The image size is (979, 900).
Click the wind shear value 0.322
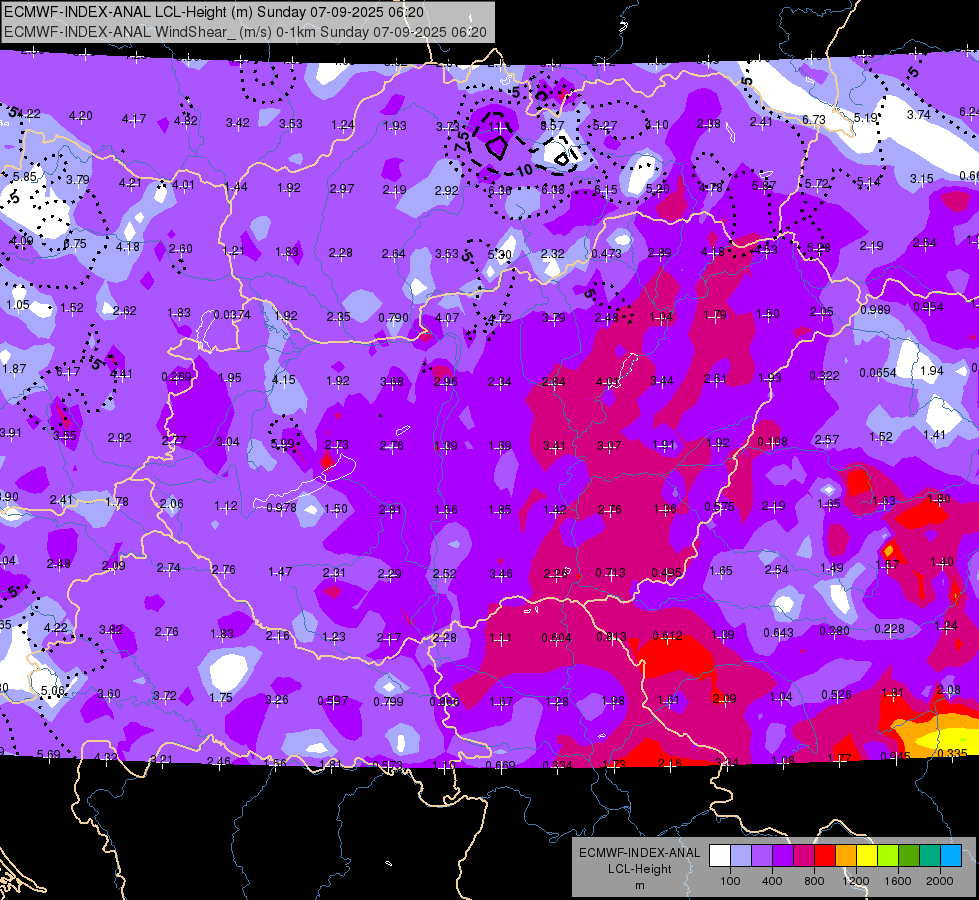[824, 375]
